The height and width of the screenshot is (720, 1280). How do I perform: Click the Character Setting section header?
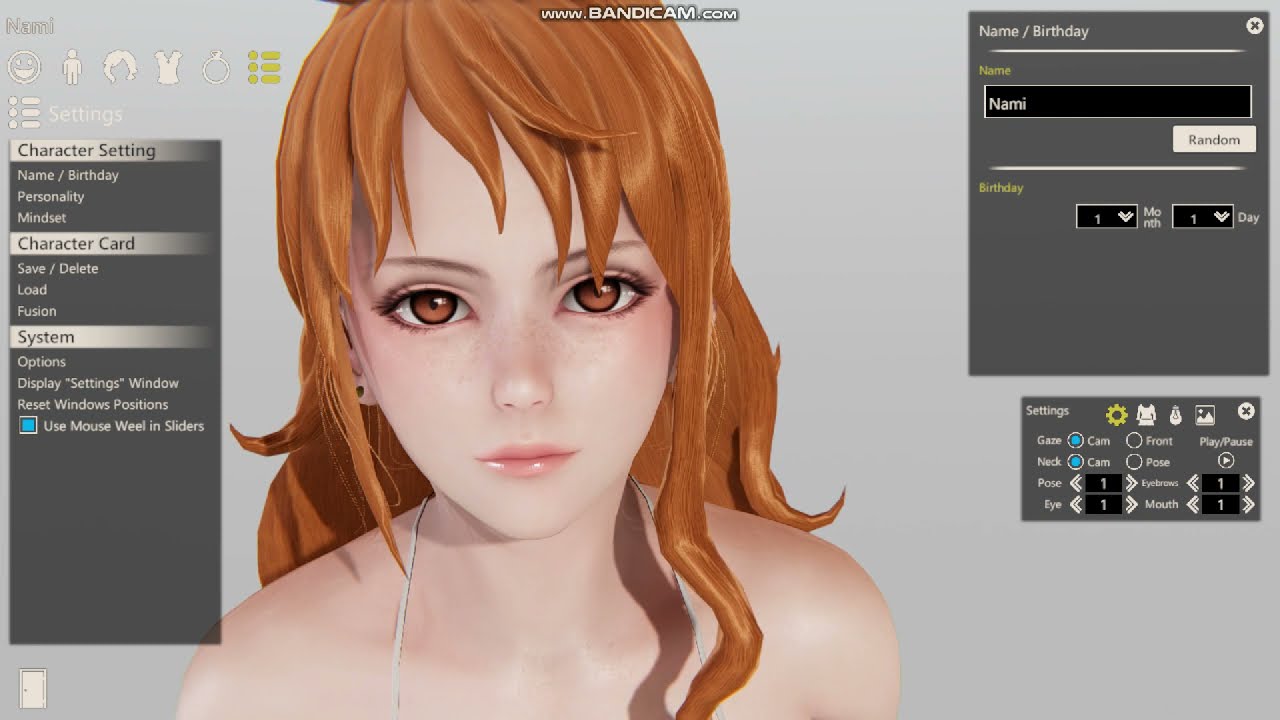click(115, 150)
